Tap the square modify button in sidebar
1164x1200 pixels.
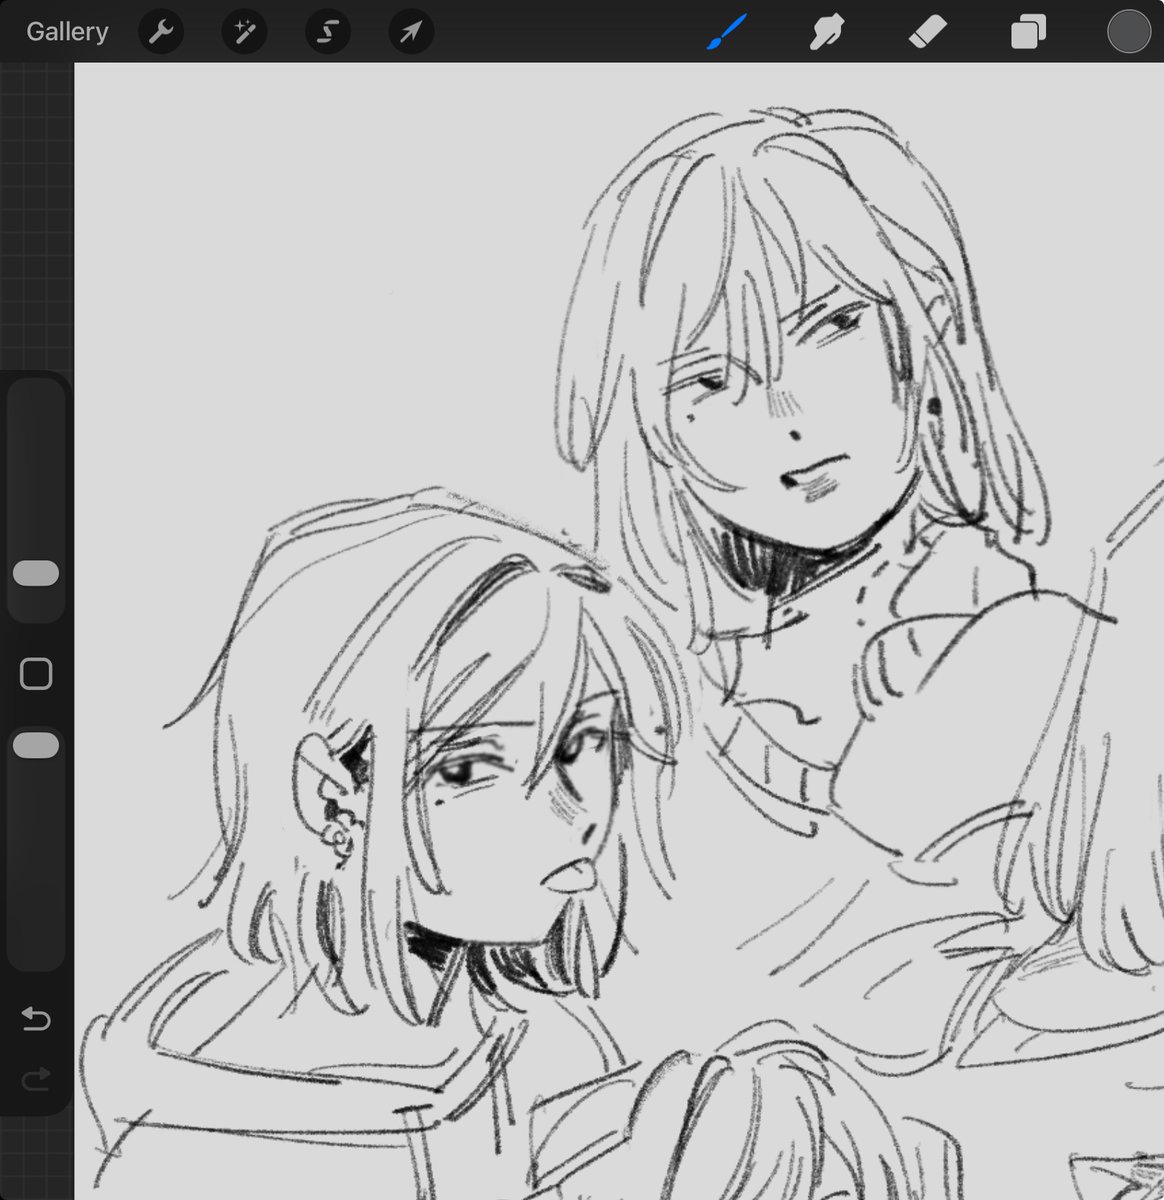tap(36, 674)
